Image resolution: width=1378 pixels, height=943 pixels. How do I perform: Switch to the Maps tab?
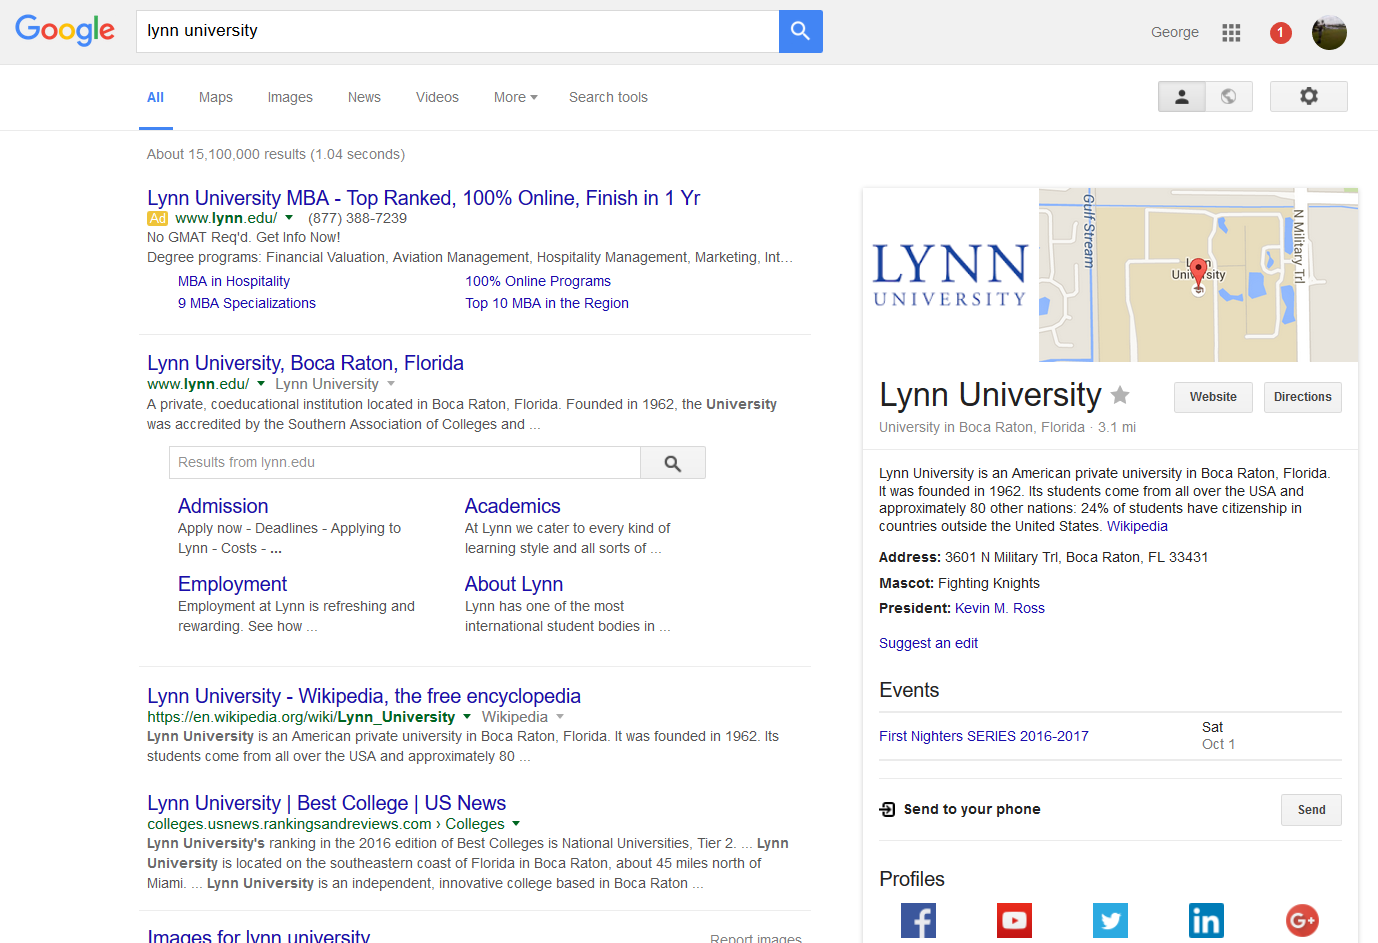click(216, 97)
